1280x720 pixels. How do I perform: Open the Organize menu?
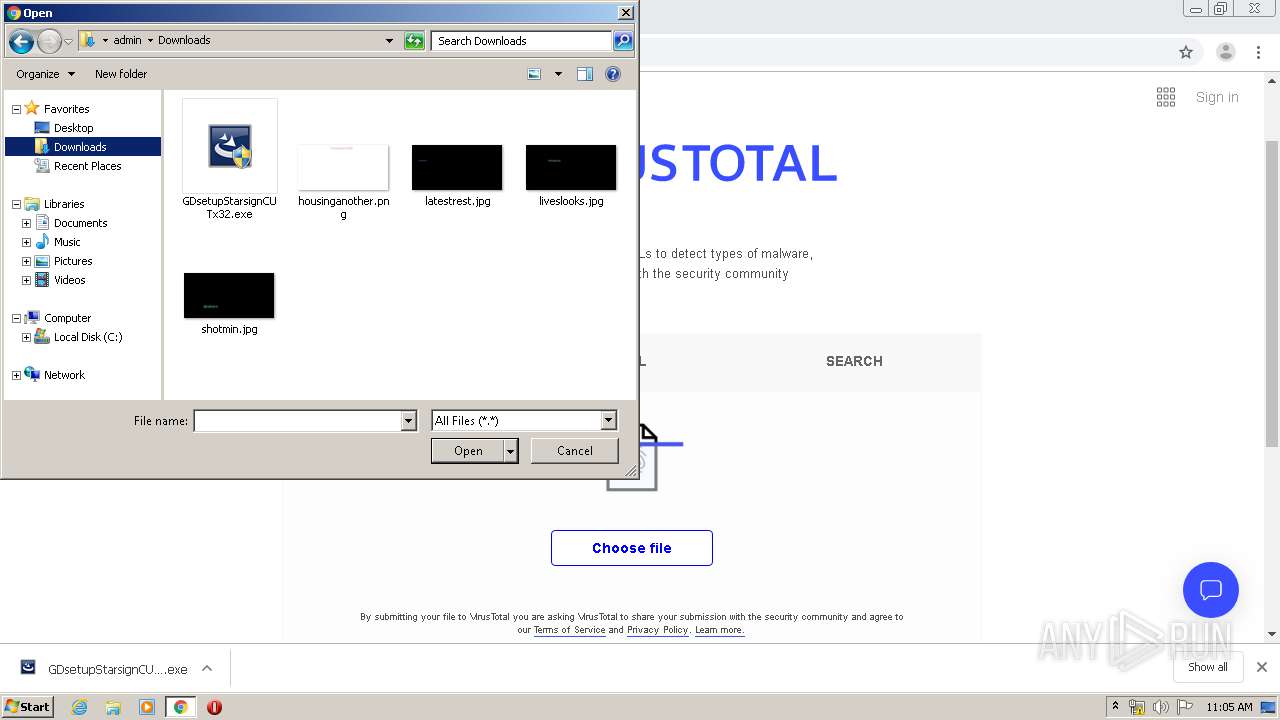[45, 74]
